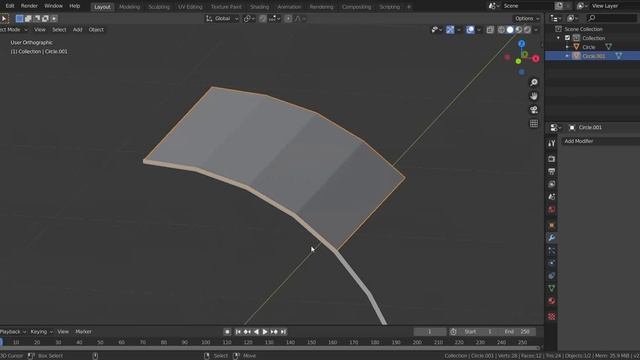The height and width of the screenshot is (360, 640).
Task: Open the Global transform orientation dropdown
Action: click(222, 18)
